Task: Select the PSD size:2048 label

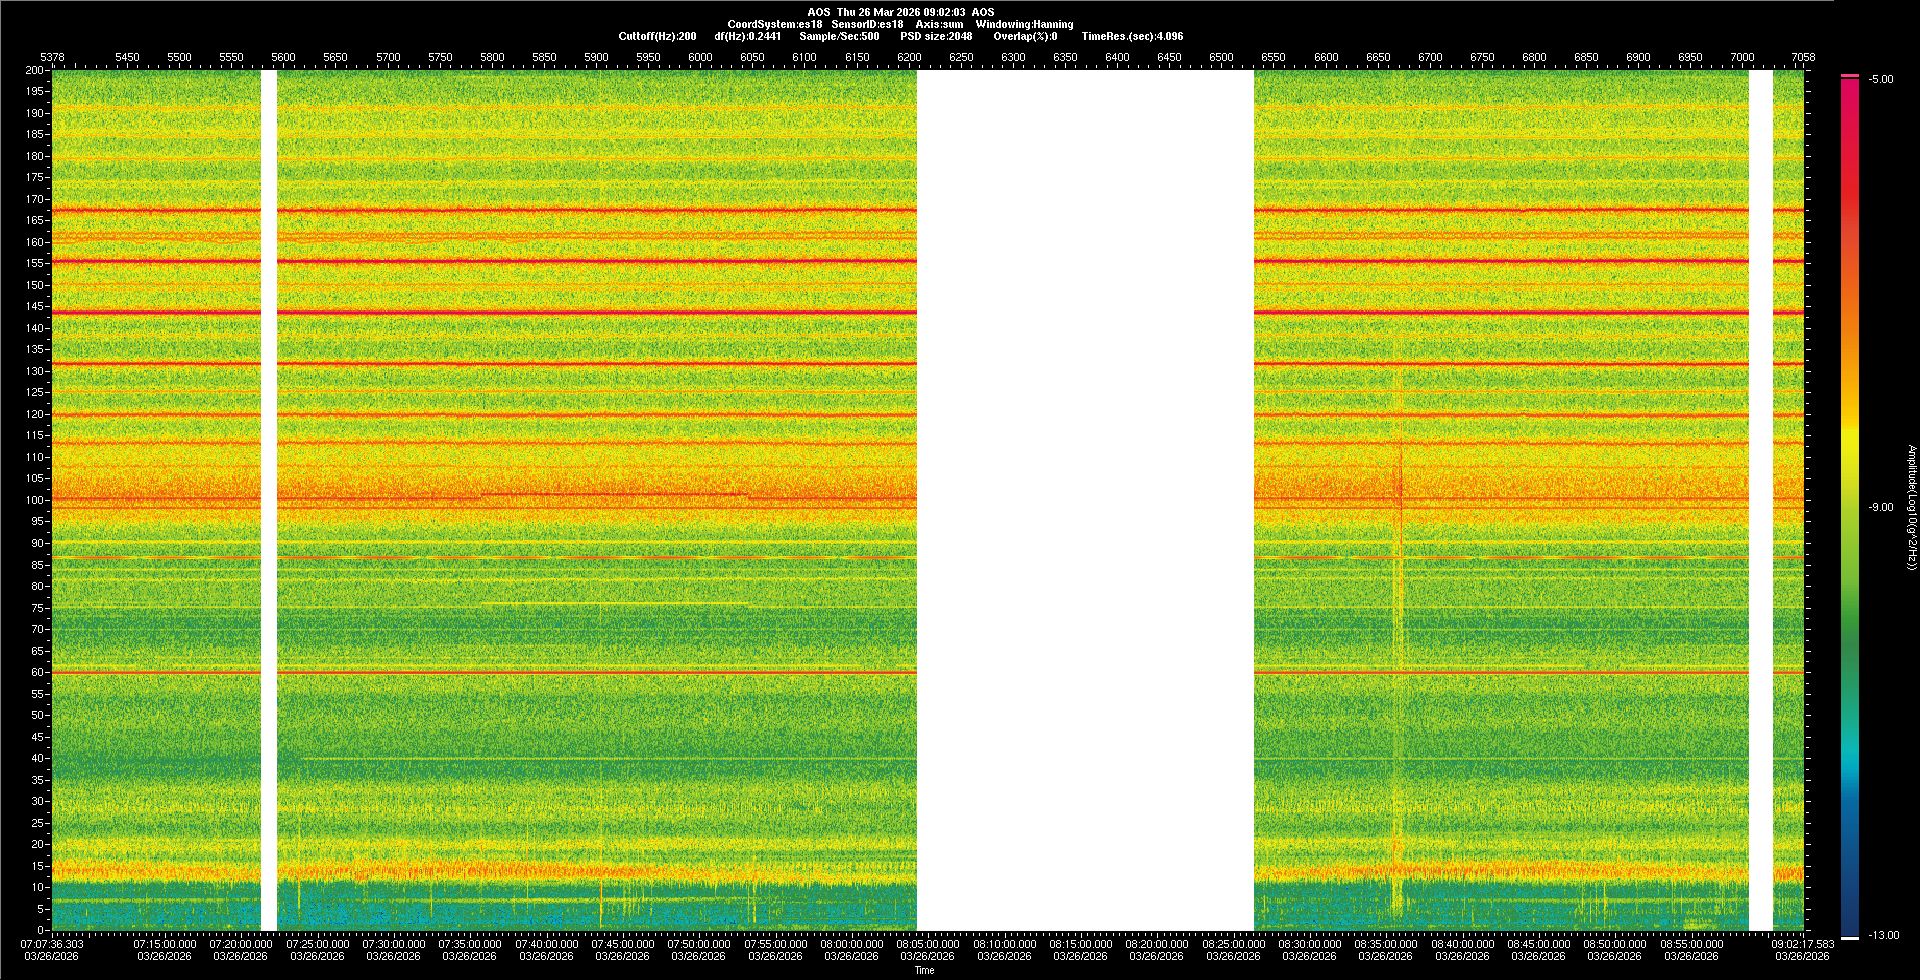Action: [935, 36]
